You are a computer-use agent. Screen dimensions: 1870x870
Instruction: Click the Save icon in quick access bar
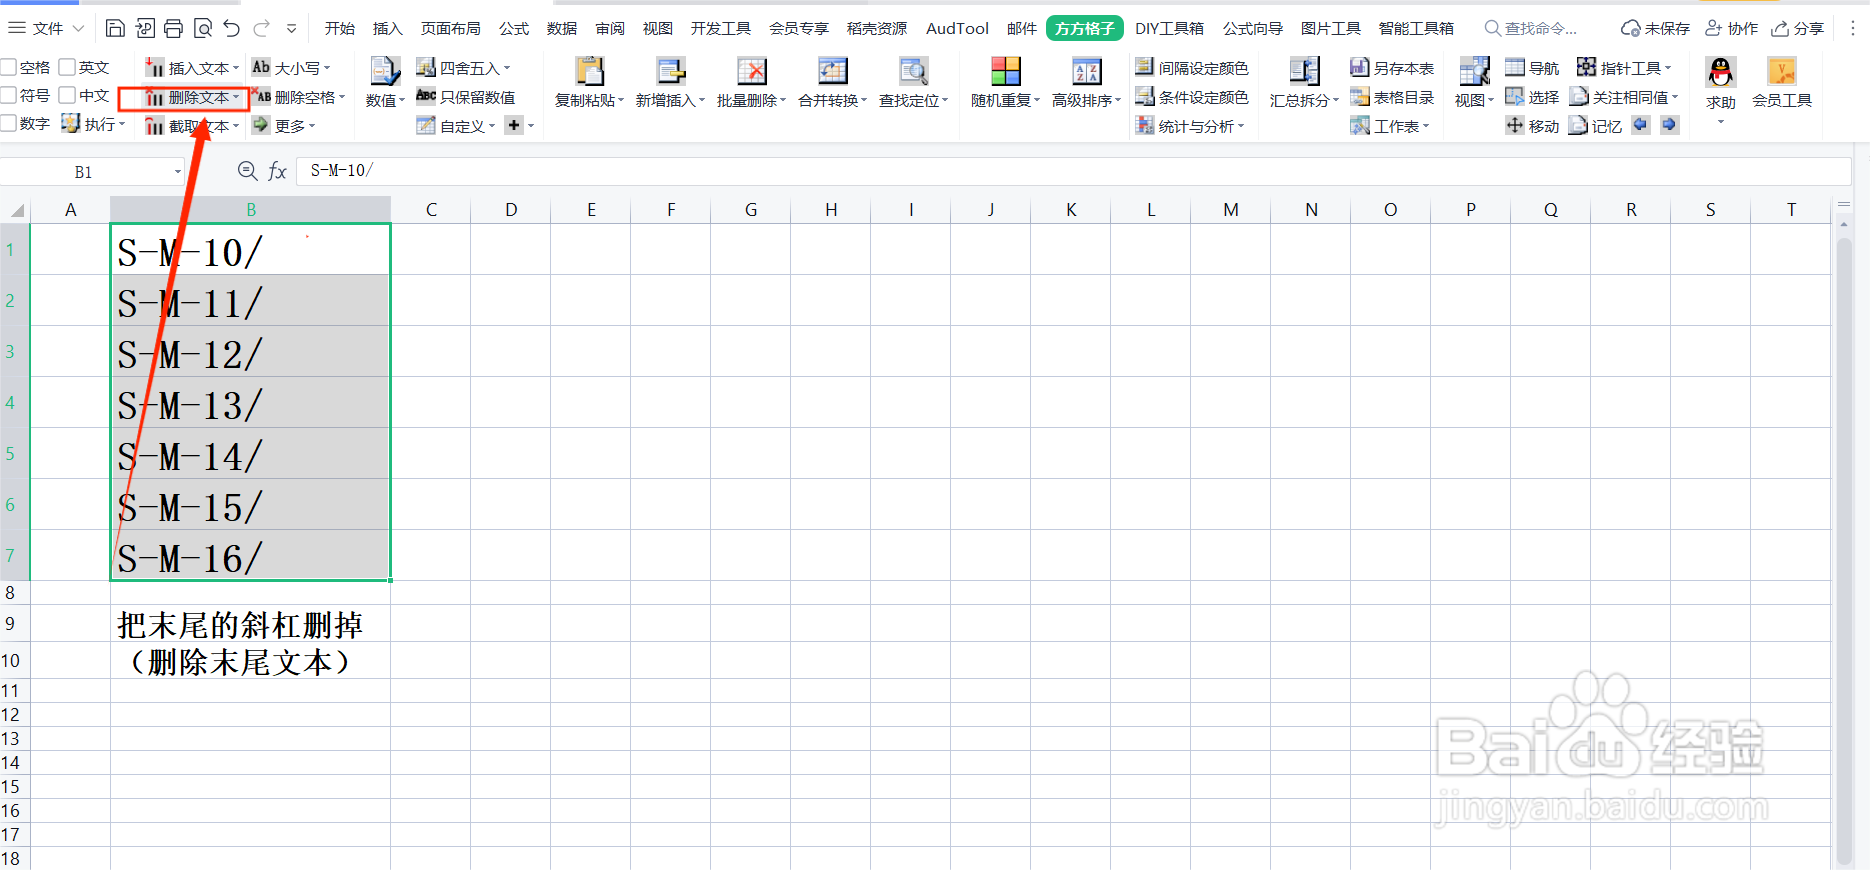point(115,28)
